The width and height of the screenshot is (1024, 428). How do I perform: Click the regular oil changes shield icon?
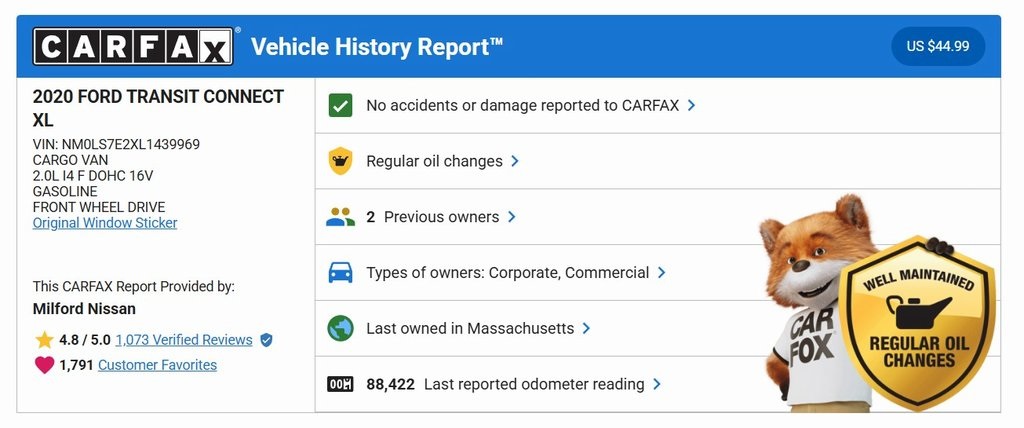340,161
